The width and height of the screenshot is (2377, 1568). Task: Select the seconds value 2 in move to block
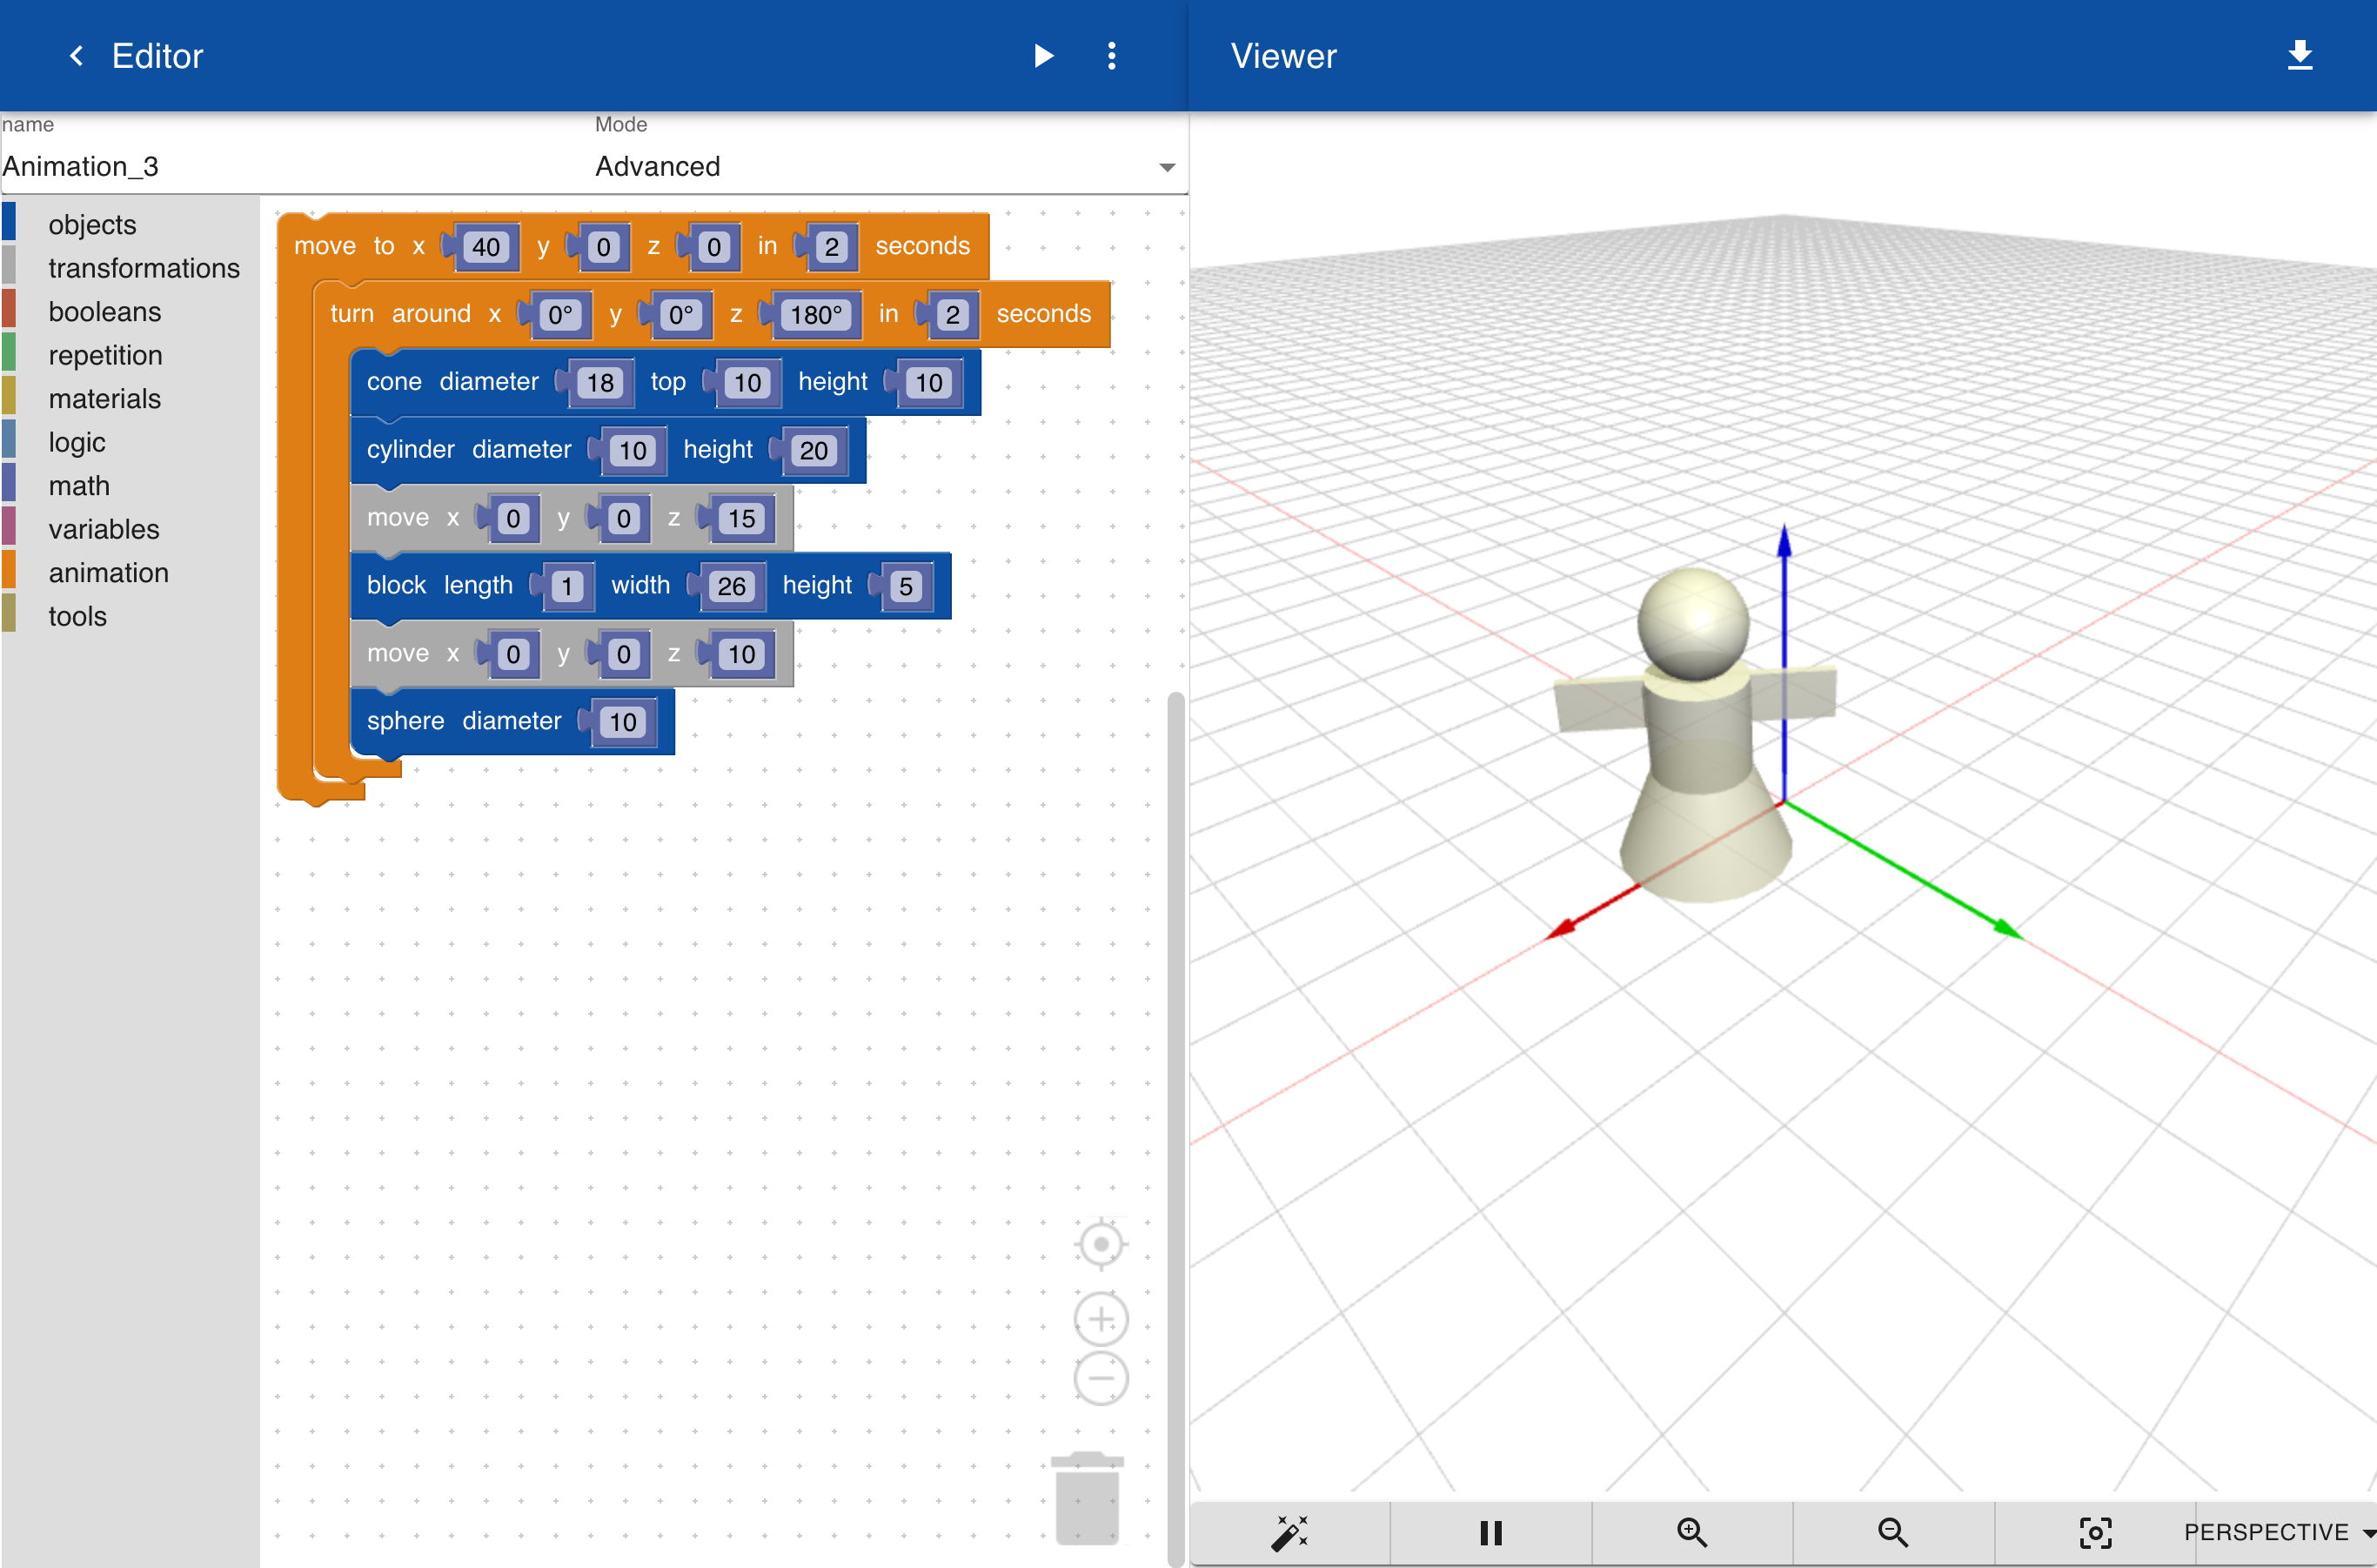coord(831,247)
